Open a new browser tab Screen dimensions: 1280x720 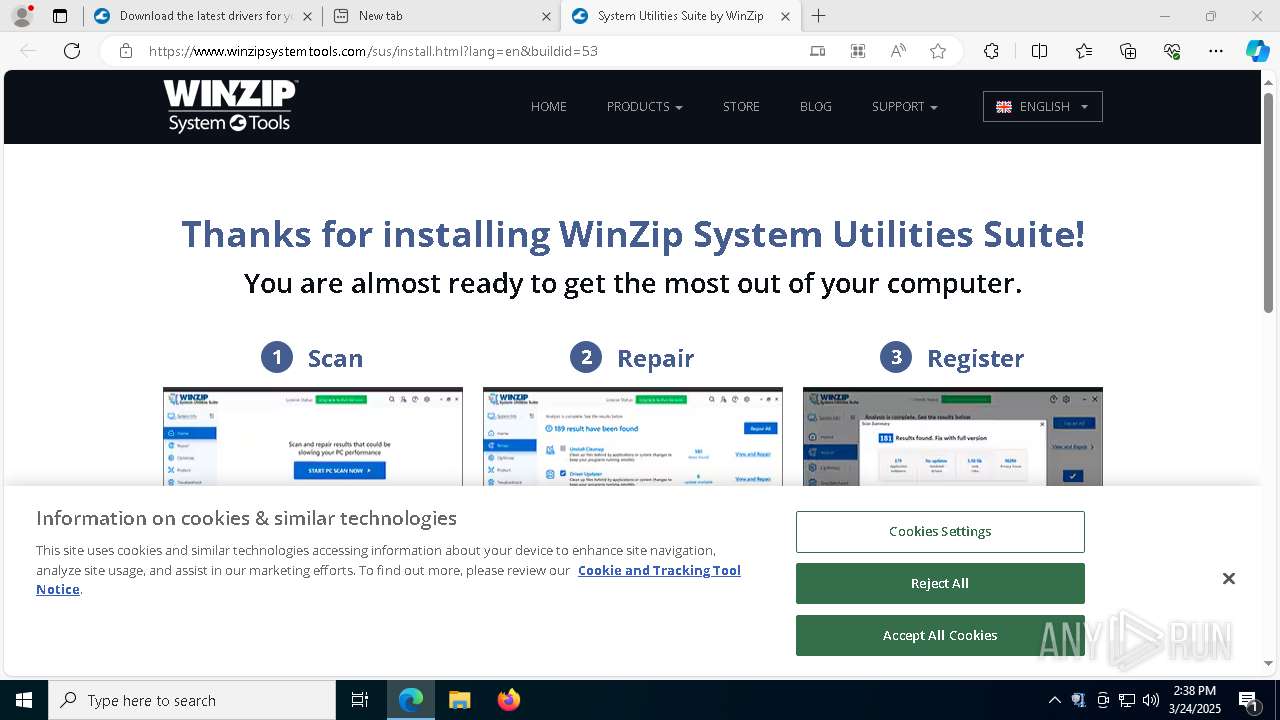click(819, 16)
